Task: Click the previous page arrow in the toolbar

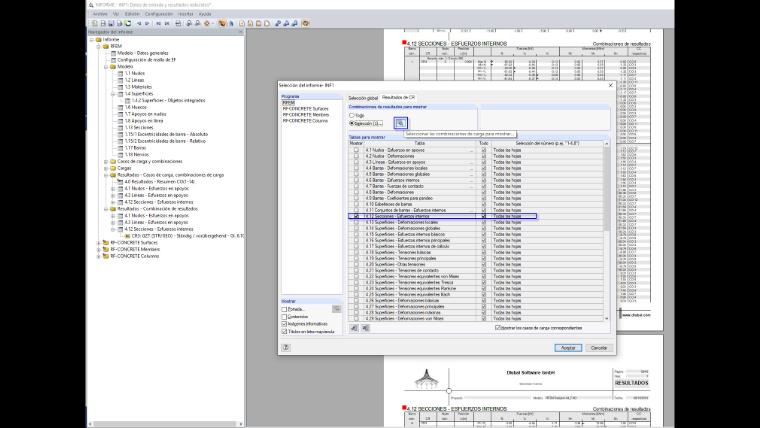Action: 139,23
